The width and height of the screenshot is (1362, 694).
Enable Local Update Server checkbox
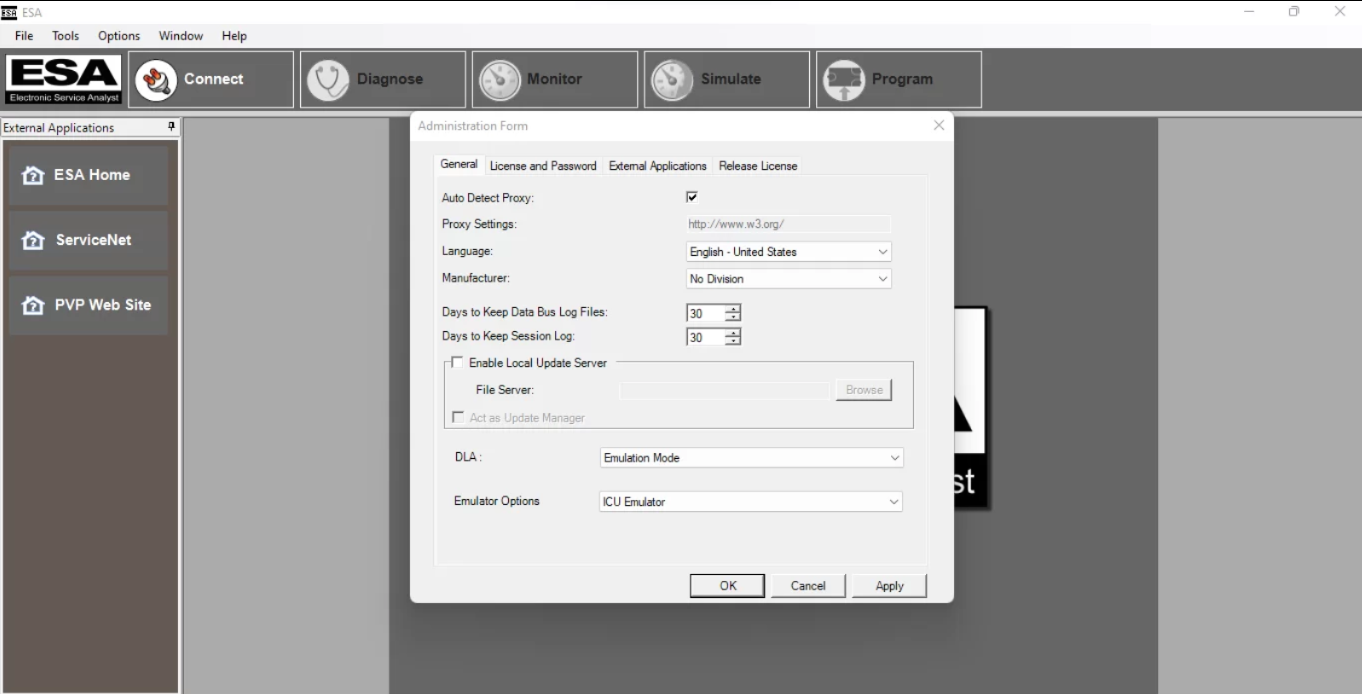[x=457, y=362]
